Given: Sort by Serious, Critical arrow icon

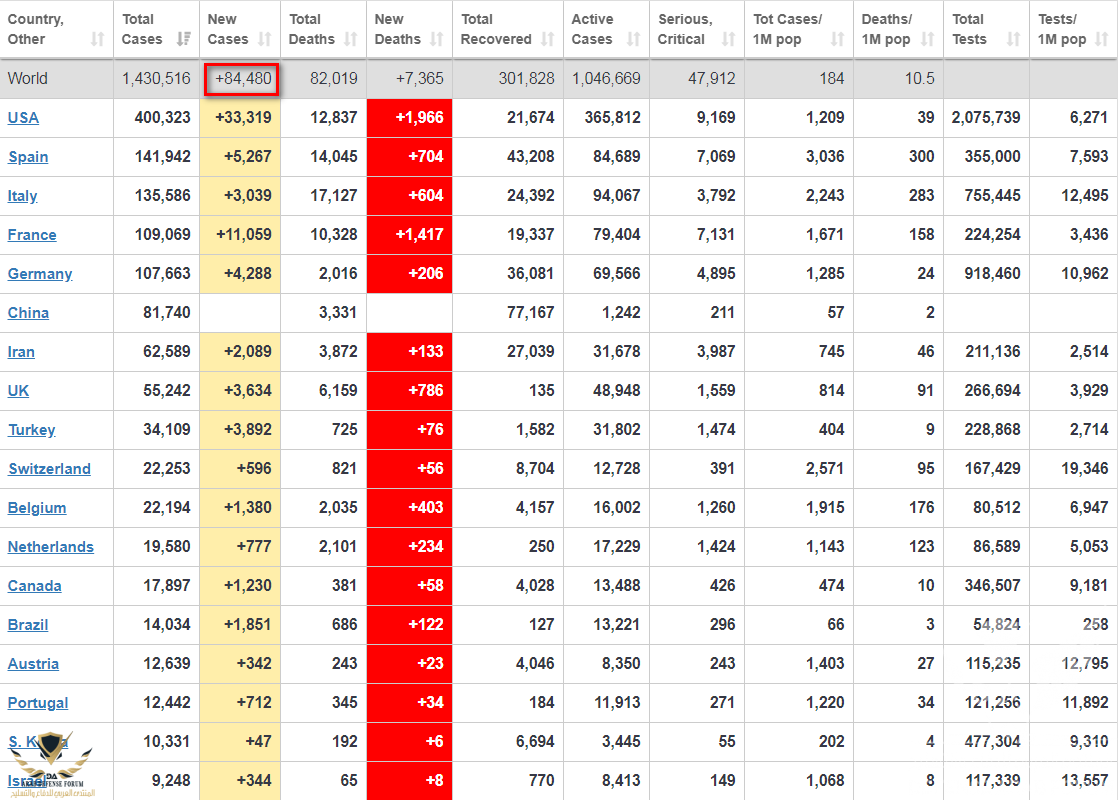Looking at the screenshot, I should tap(729, 40).
